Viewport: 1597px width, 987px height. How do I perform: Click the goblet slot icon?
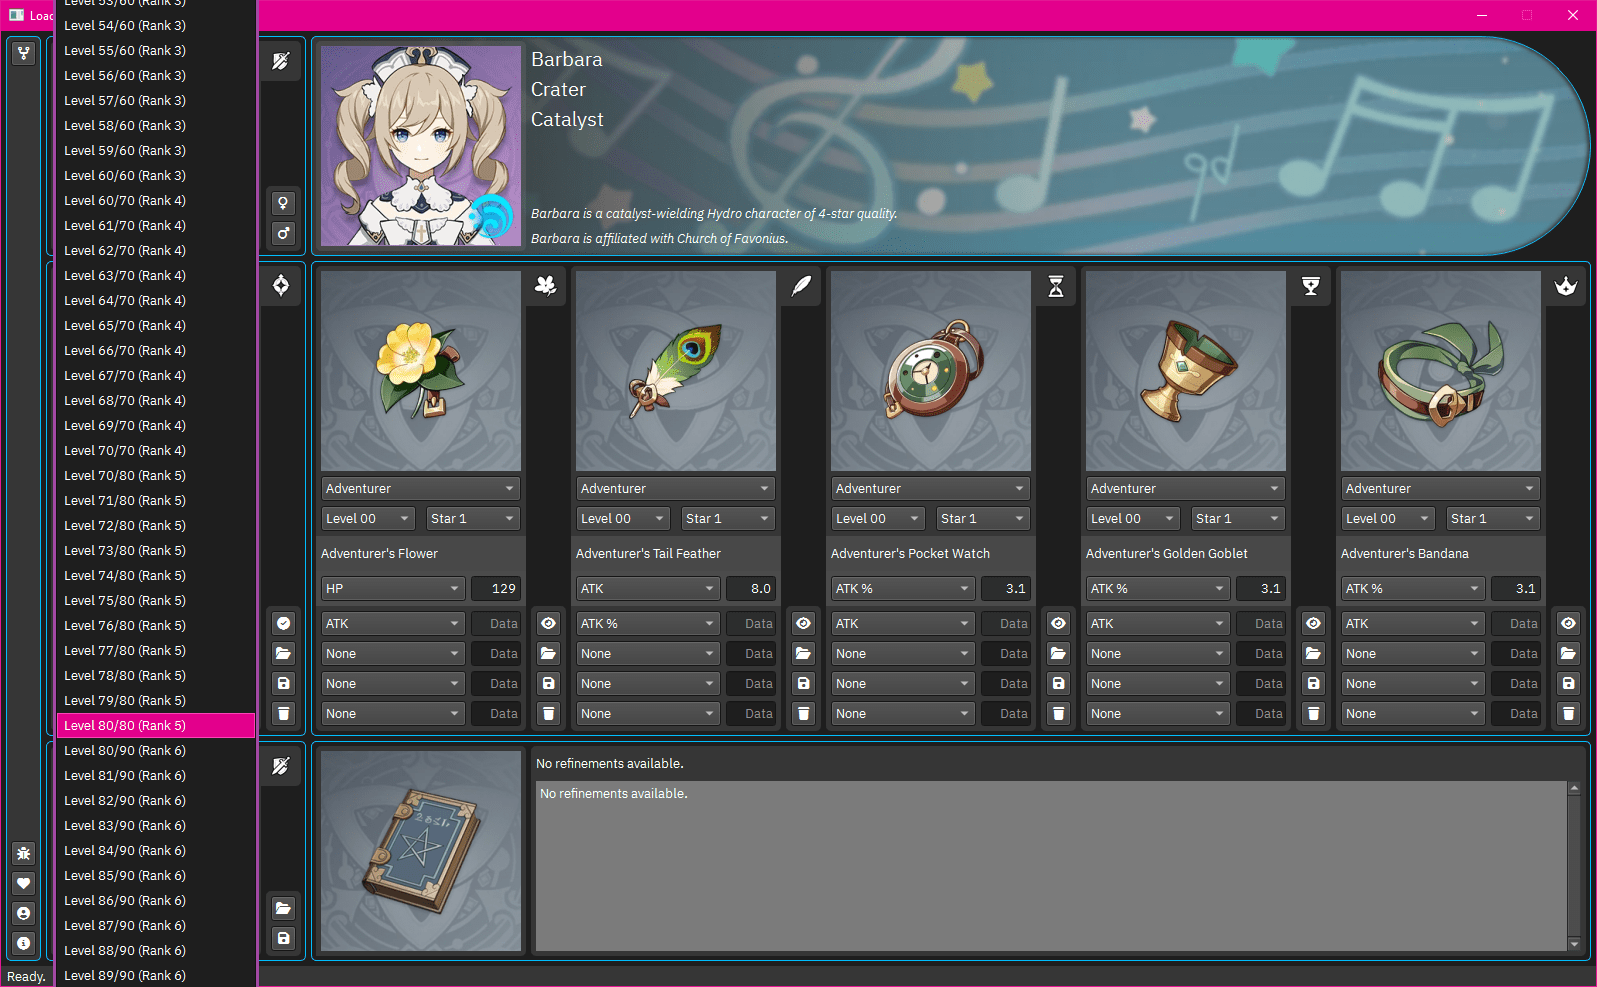[x=1311, y=286]
